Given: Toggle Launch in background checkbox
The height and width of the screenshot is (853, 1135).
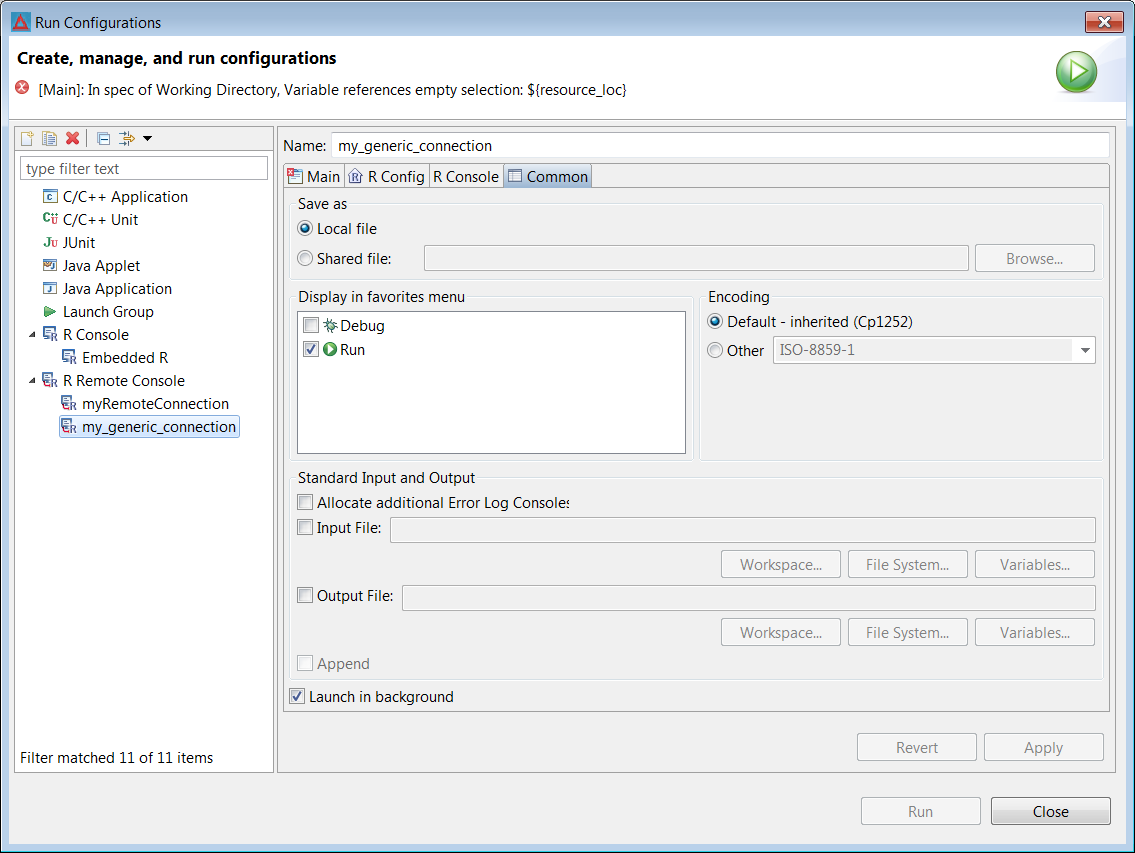Looking at the screenshot, I should tap(298, 697).
